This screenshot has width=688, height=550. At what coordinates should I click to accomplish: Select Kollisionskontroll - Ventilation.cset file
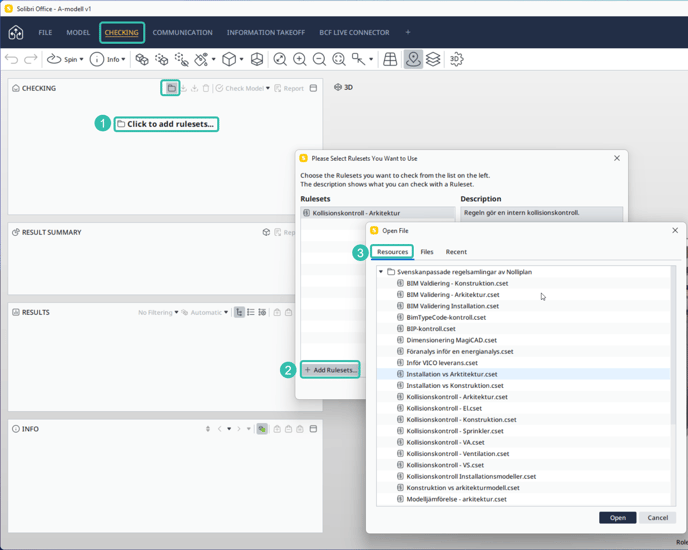point(523,453)
